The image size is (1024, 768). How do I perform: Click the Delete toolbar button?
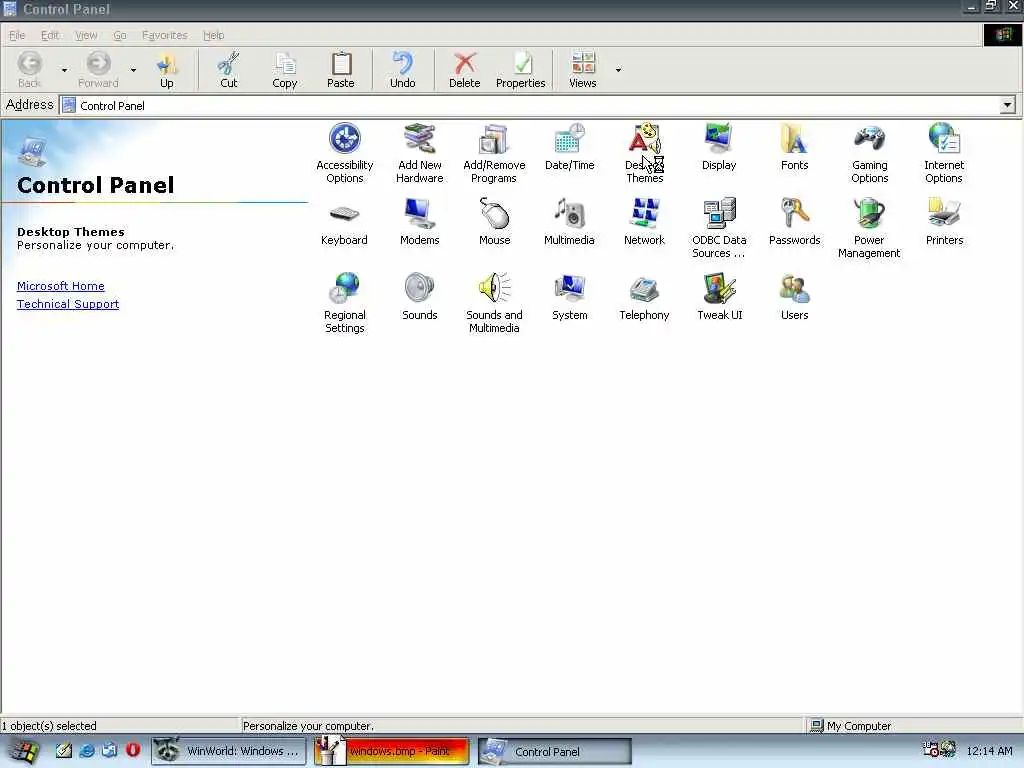coord(464,70)
